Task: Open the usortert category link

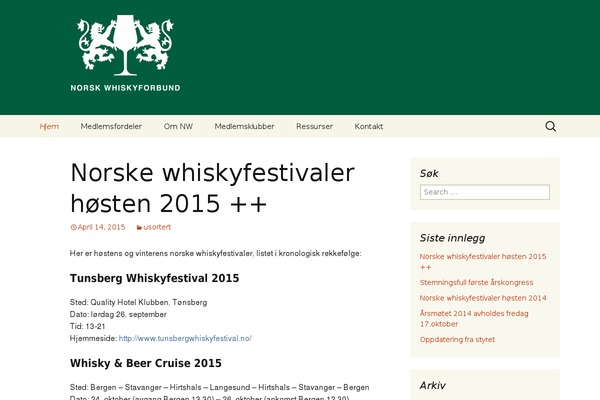Action: tap(157, 227)
